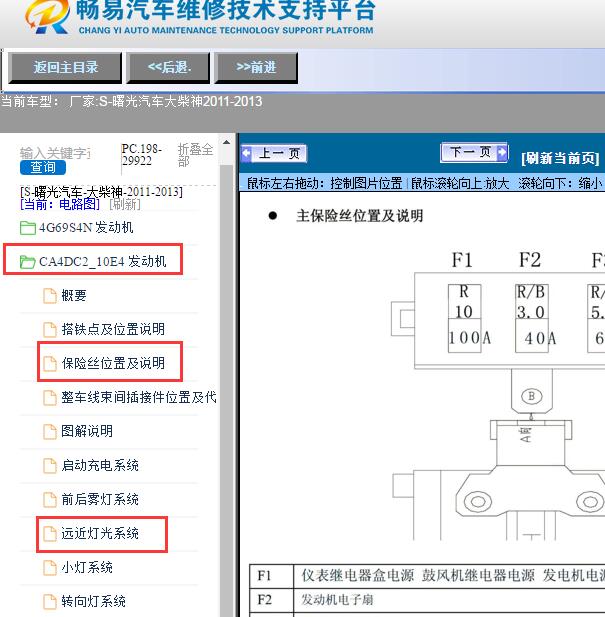Click the F1 100A fuse in diagram

(465, 318)
